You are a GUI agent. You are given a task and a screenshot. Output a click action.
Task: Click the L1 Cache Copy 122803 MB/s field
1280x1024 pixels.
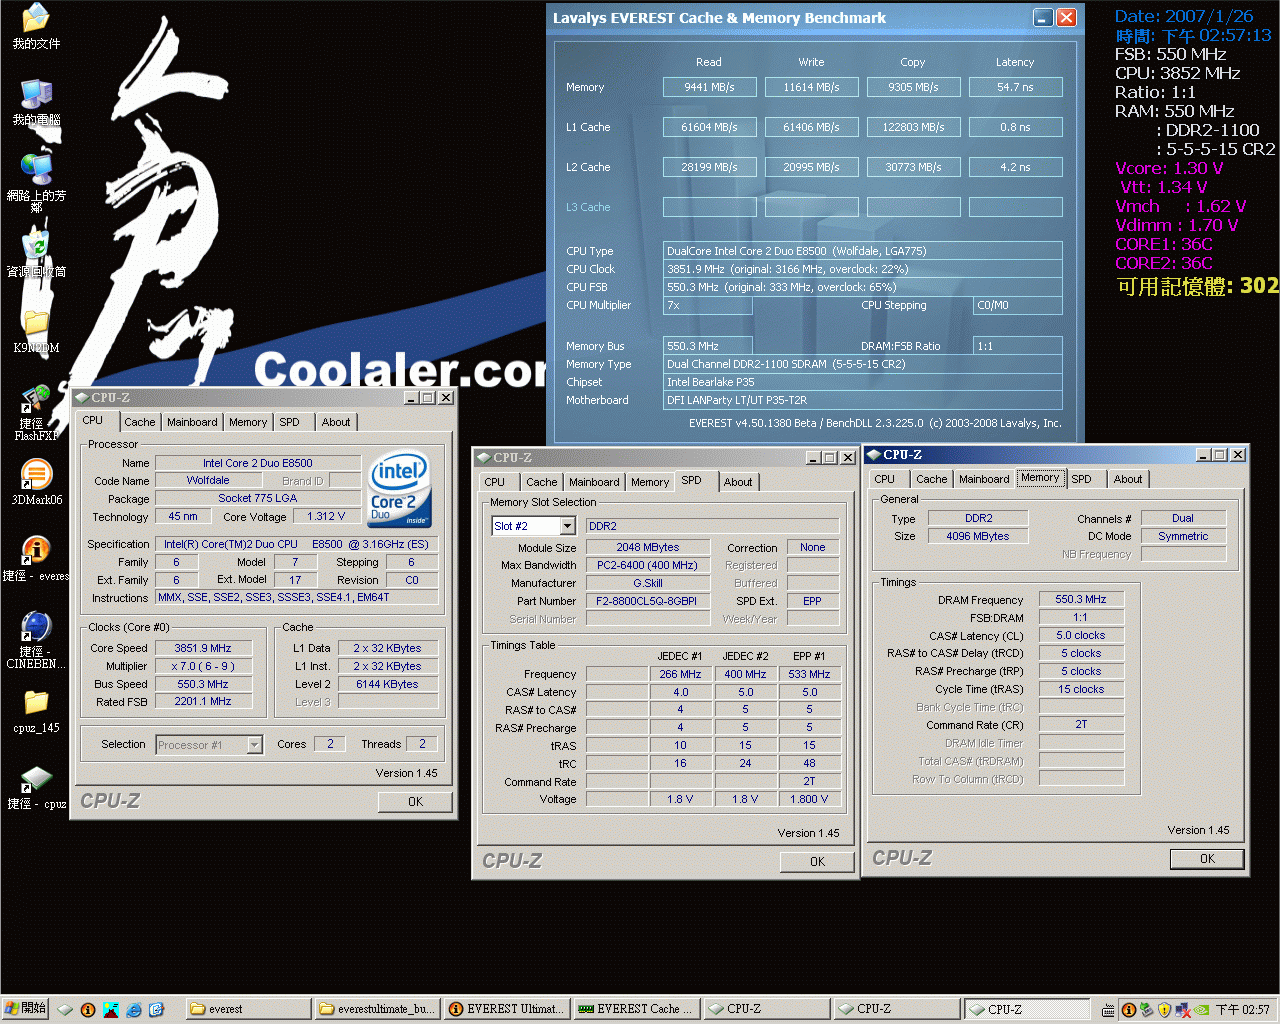tap(913, 127)
